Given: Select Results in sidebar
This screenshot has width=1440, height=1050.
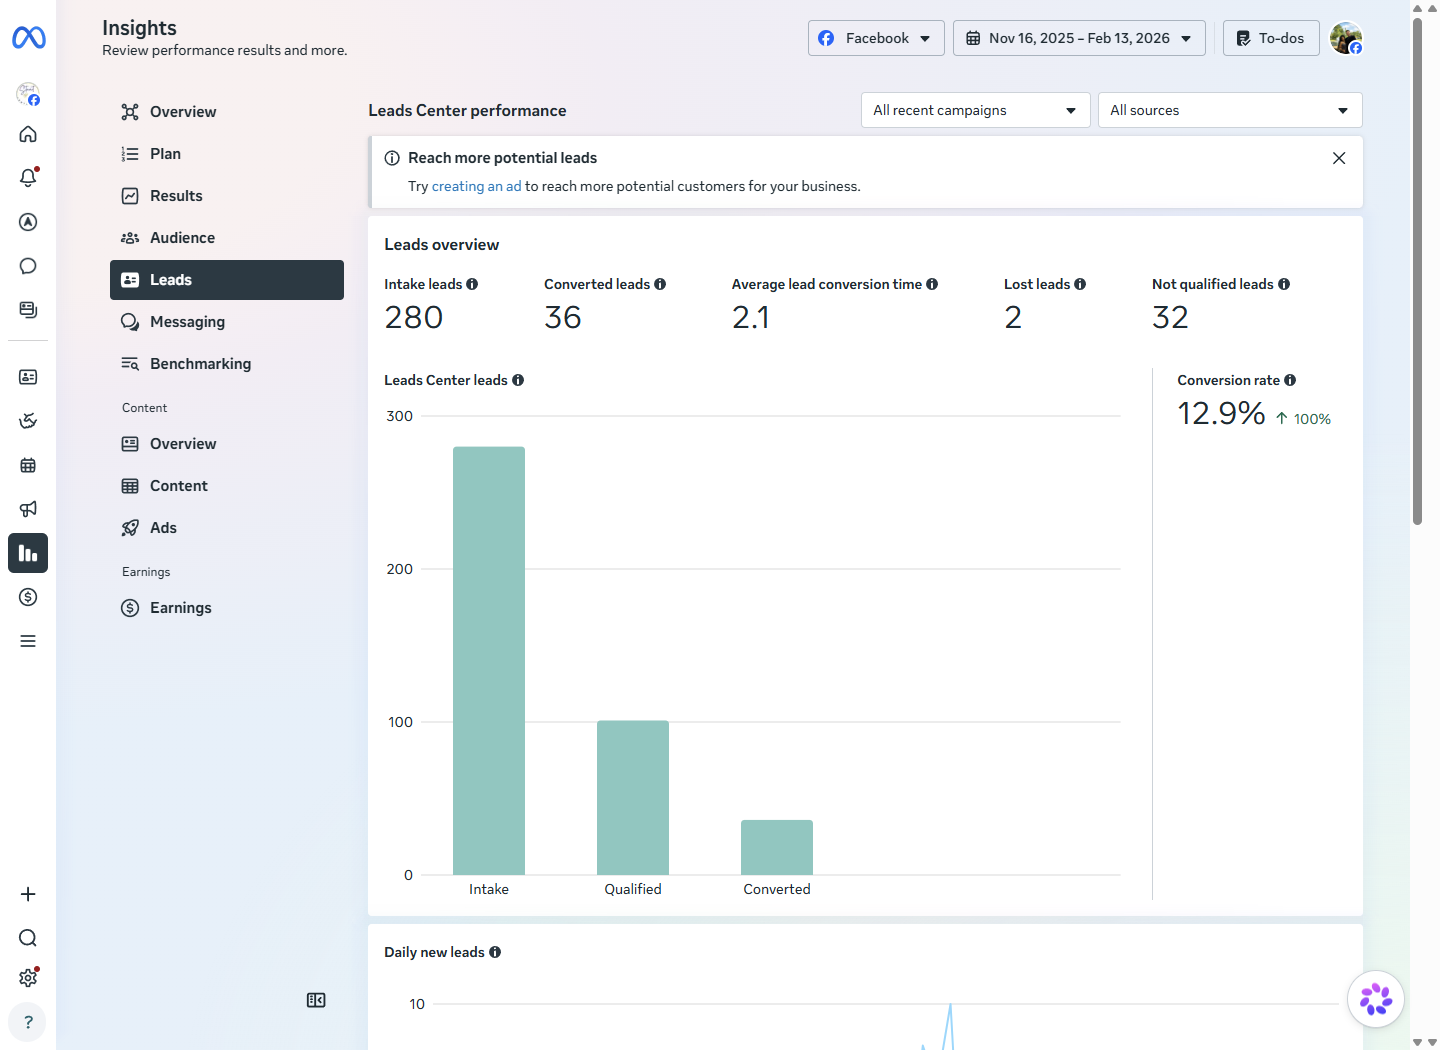Looking at the screenshot, I should (x=227, y=196).
